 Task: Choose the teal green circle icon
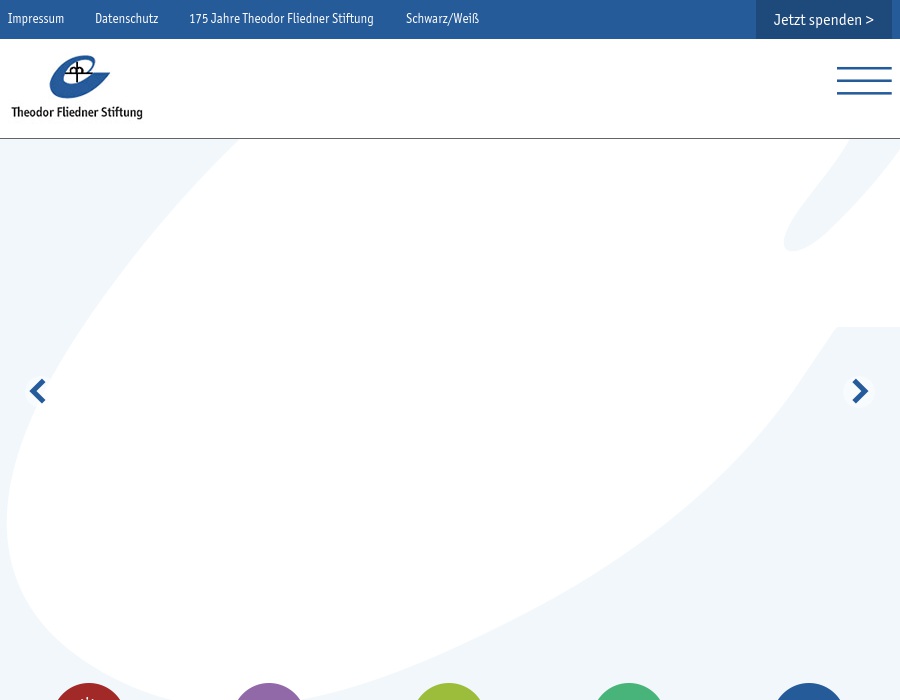[628, 692]
